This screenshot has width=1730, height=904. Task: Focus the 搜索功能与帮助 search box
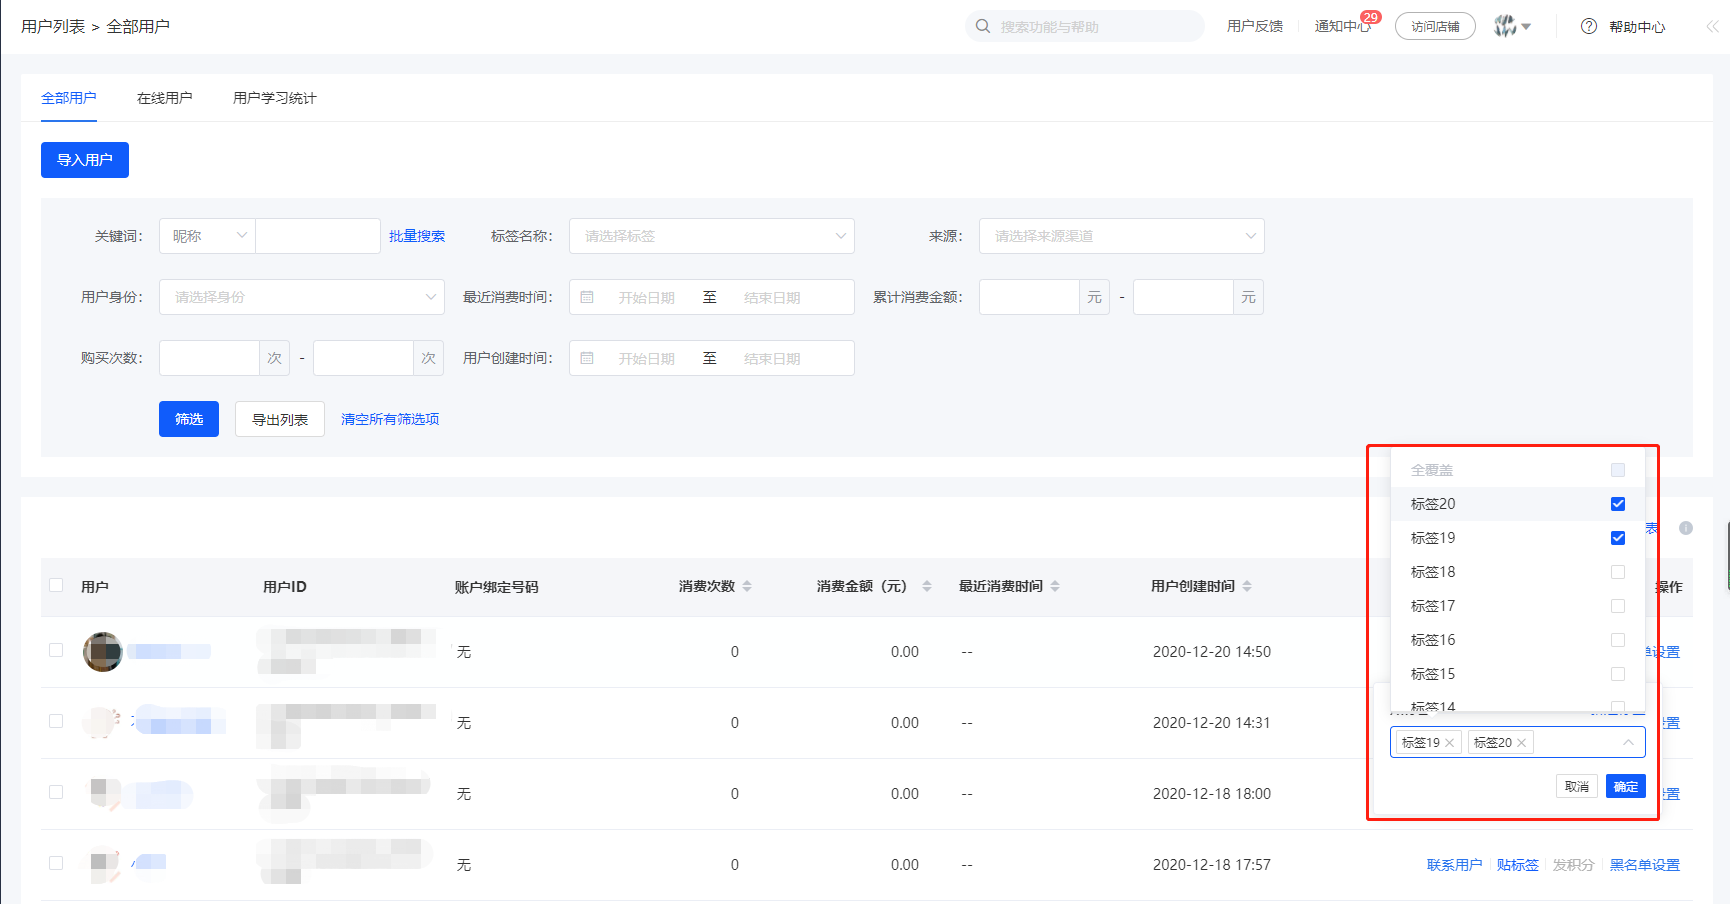(1085, 26)
